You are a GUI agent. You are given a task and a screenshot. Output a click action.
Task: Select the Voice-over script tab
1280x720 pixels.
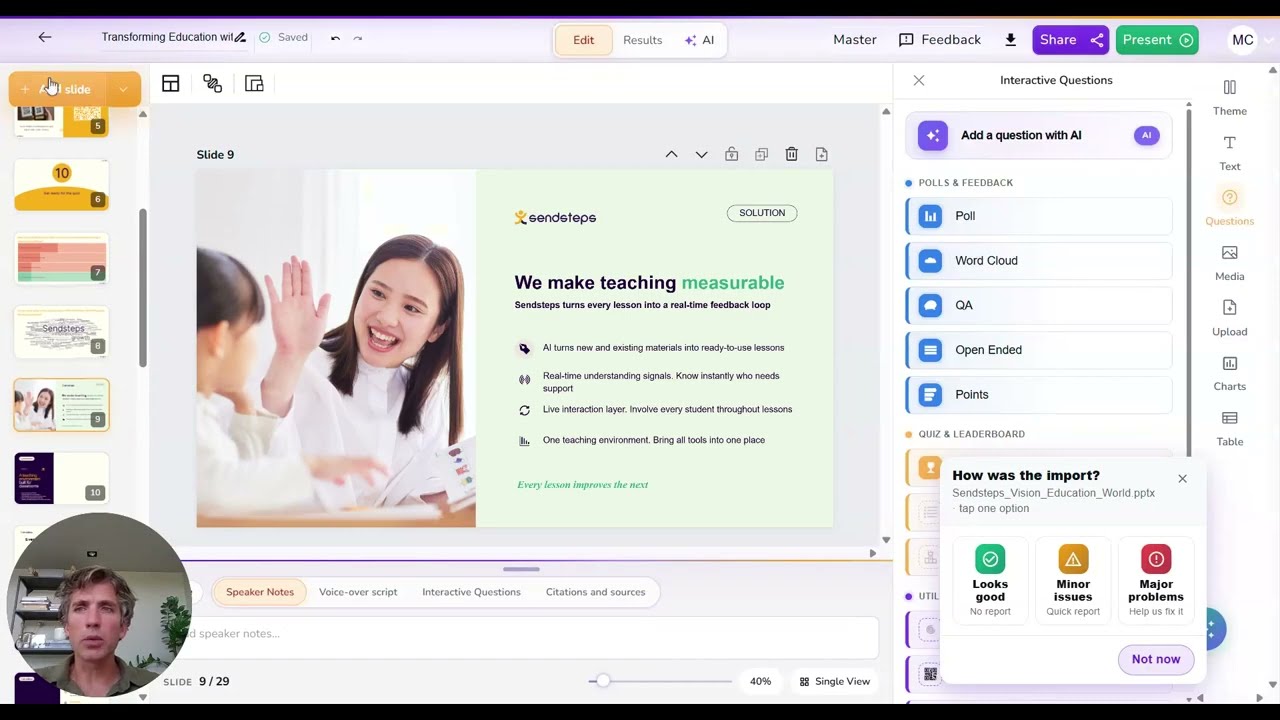(358, 592)
